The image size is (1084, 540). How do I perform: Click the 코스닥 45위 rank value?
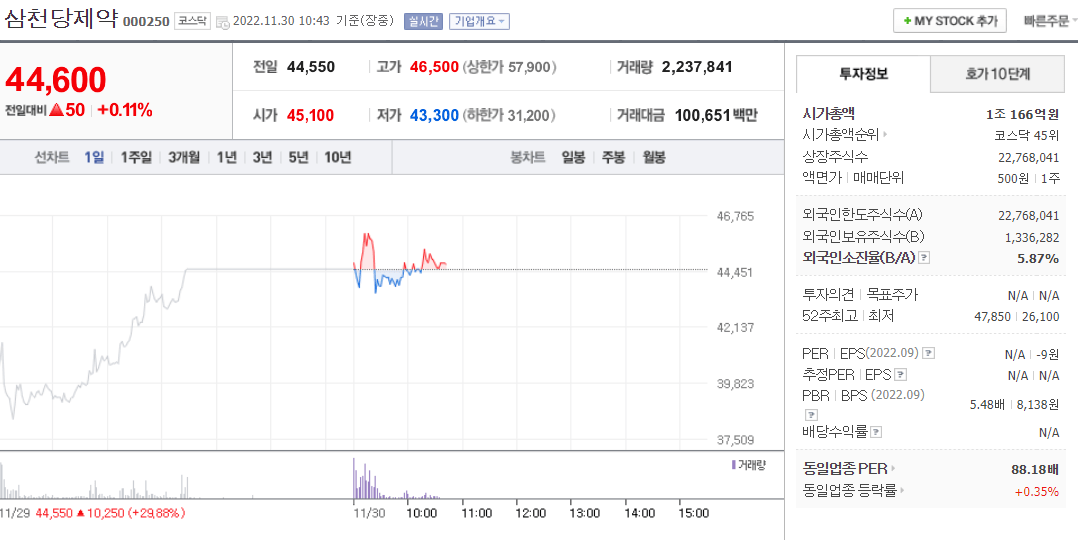point(1027,136)
